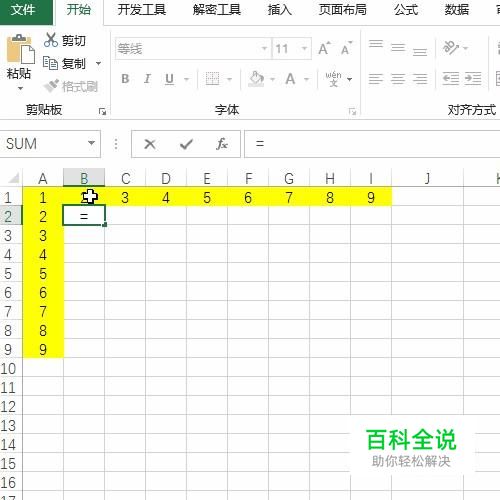Click the text orientation icon
Viewport: 500px width, 500px height.
pos(451,48)
